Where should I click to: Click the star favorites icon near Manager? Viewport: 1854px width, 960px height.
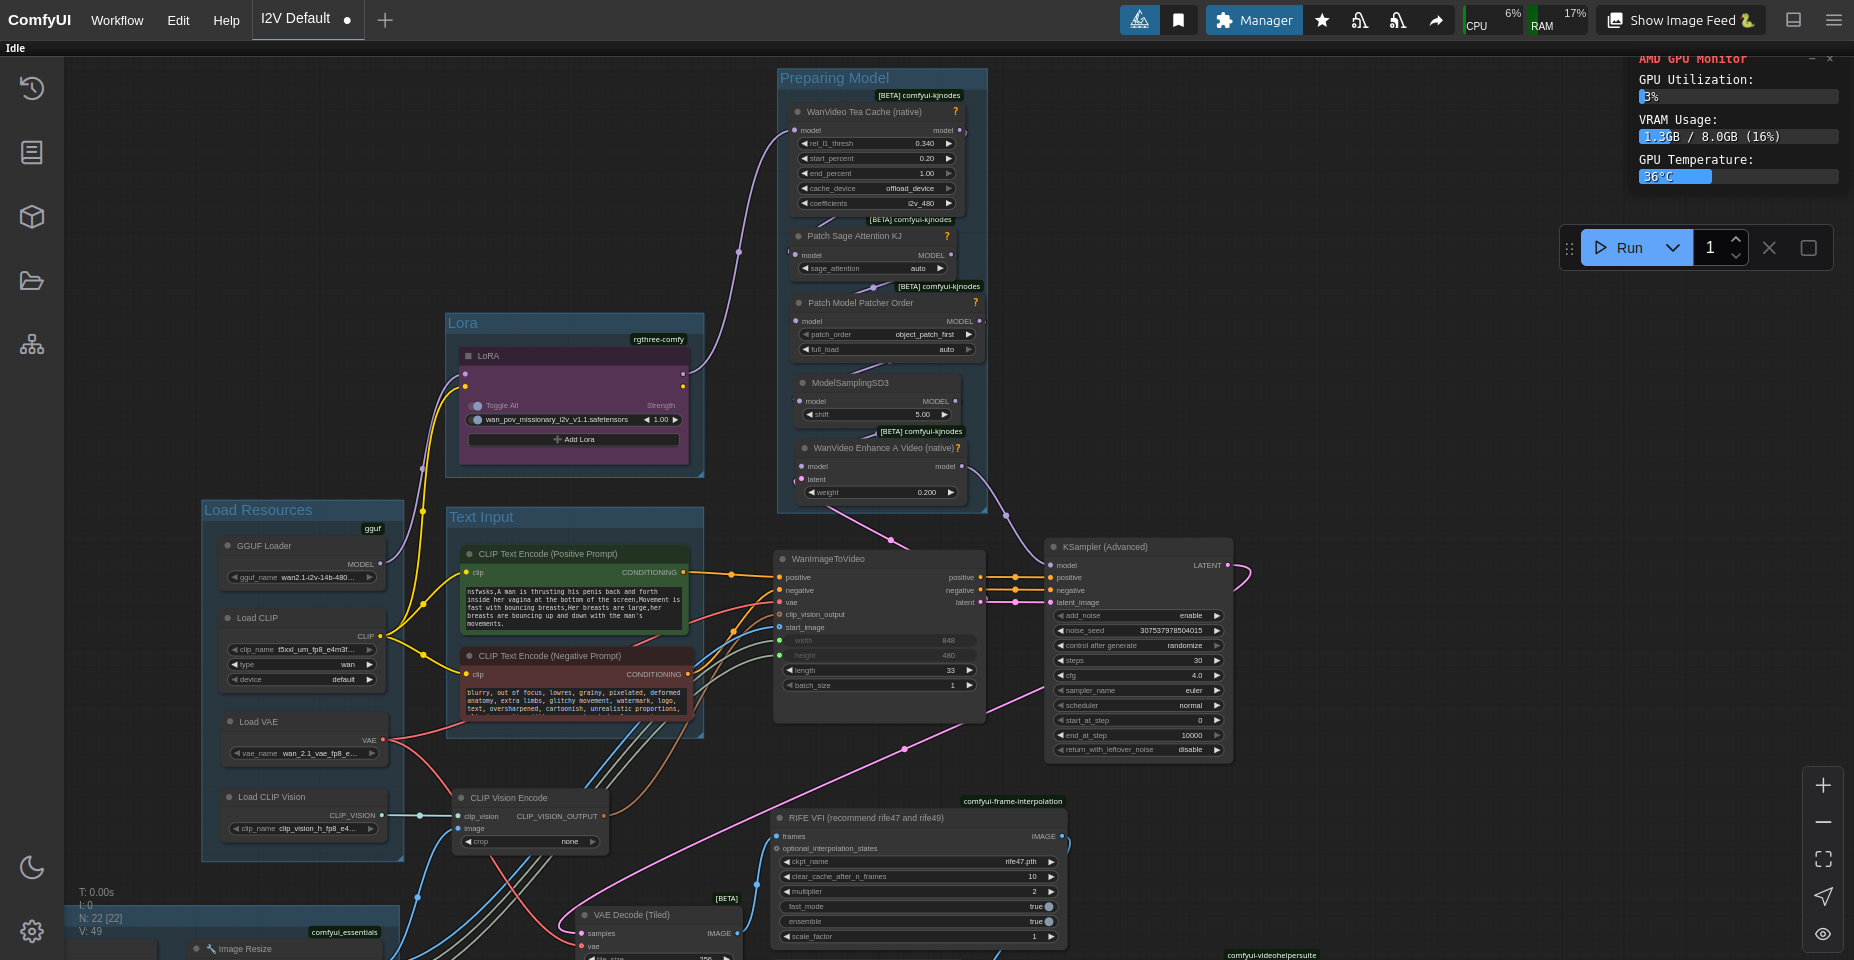pos(1322,20)
